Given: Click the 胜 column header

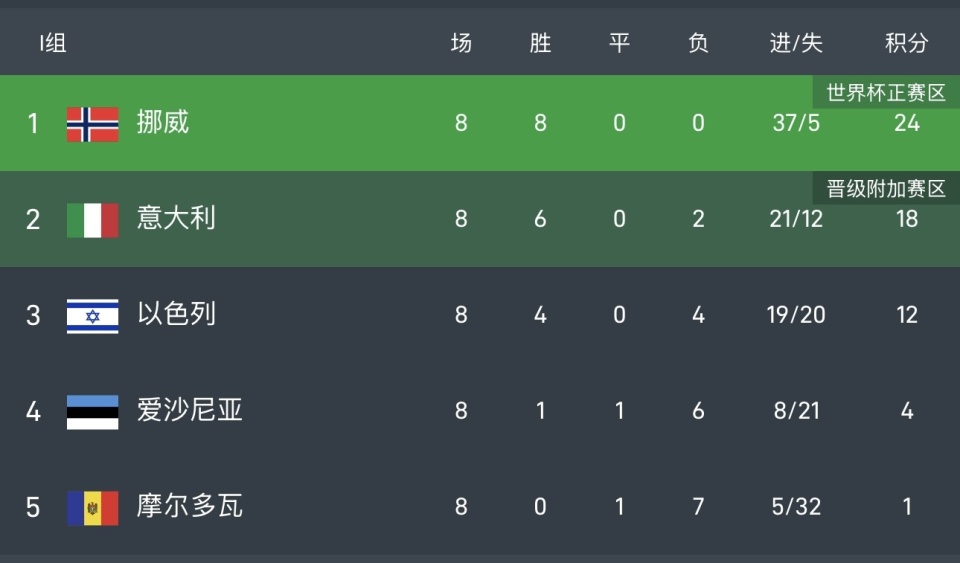Looking at the screenshot, I should pyautogui.click(x=540, y=43).
